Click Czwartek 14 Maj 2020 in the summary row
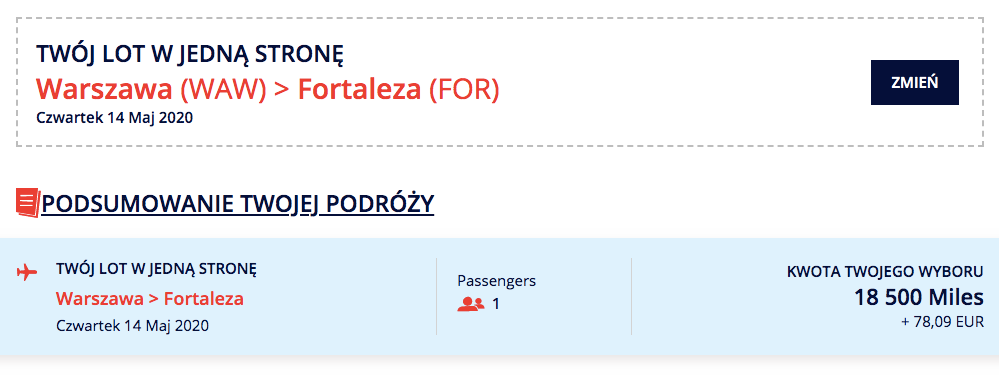 pos(133,326)
